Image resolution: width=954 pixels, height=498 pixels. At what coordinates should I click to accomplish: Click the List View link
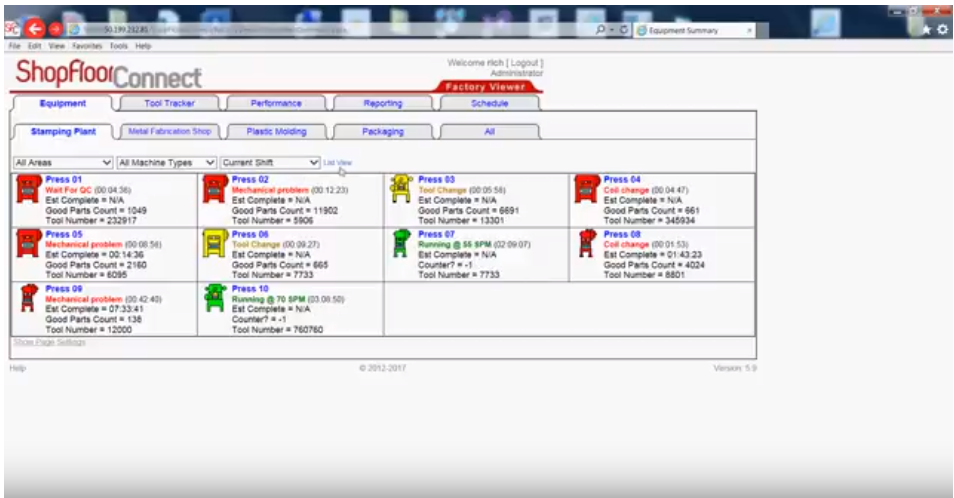pyautogui.click(x=337, y=162)
